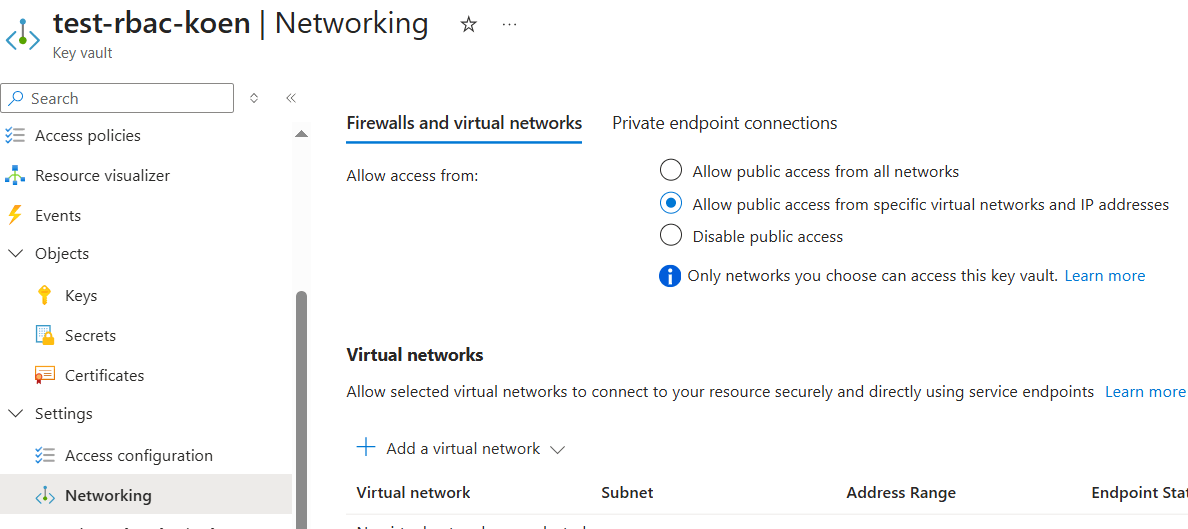This screenshot has width=1188, height=529.
Task: Favorite this key vault with star icon
Action: point(468,25)
